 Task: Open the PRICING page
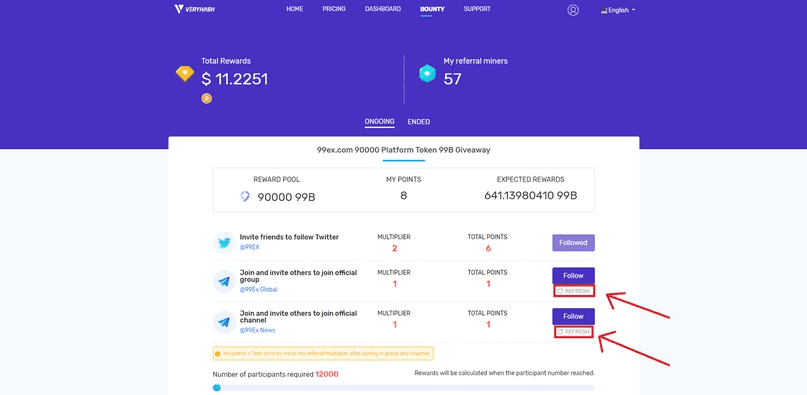pos(334,9)
